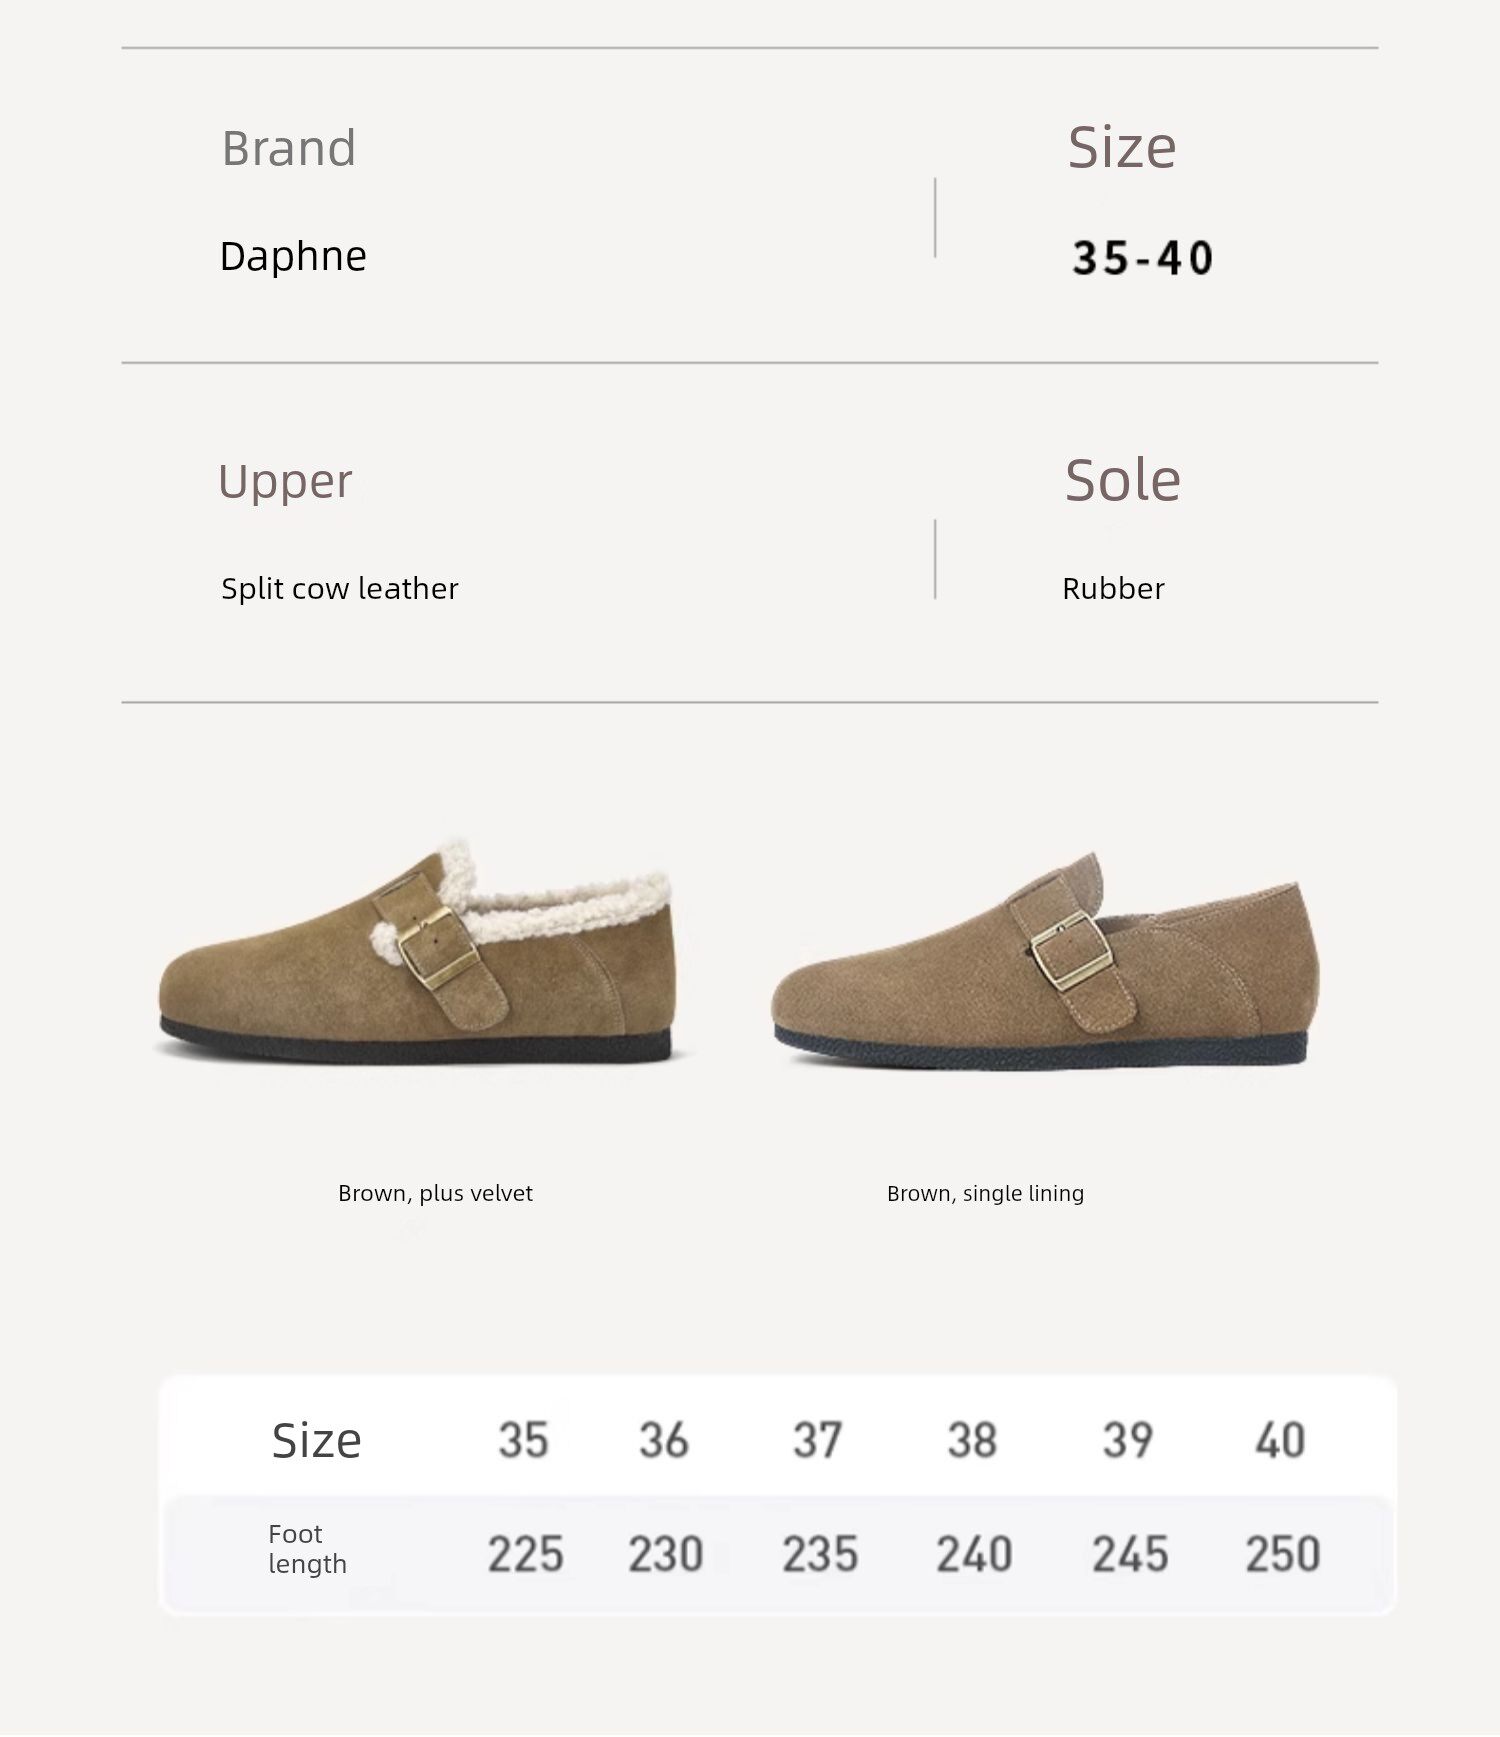
Task: Click the 230 foot length value
Action: click(666, 1555)
